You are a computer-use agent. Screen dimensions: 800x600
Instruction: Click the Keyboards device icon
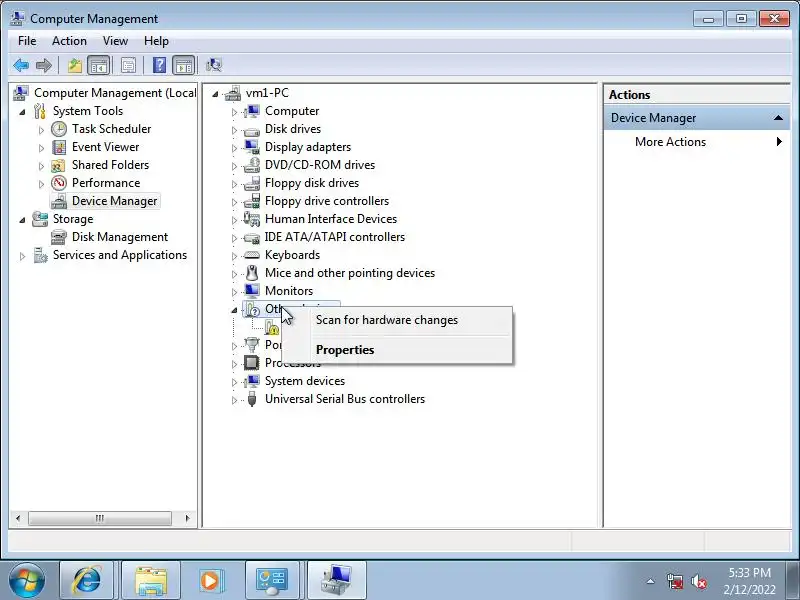click(252, 255)
